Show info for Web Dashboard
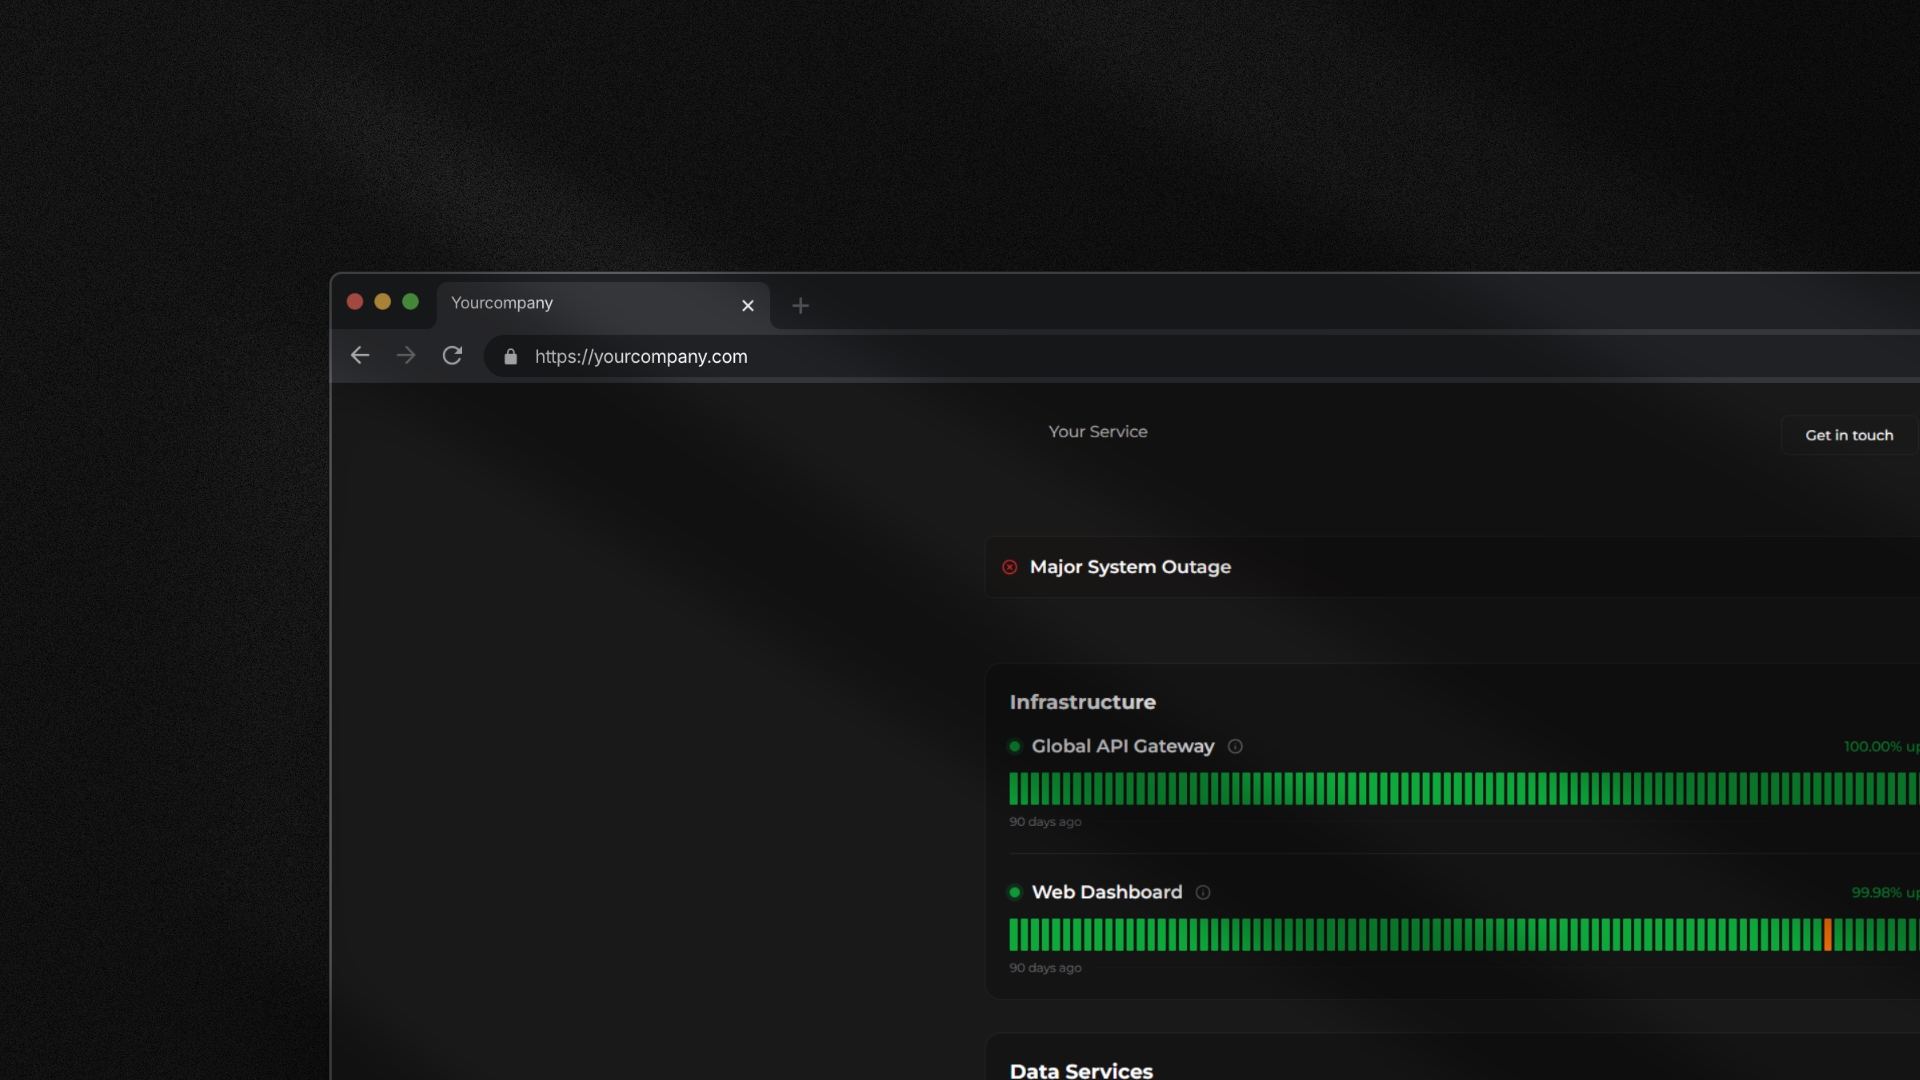Image resolution: width=1920 pixels, height=1080 pixels. [1203, 893]
